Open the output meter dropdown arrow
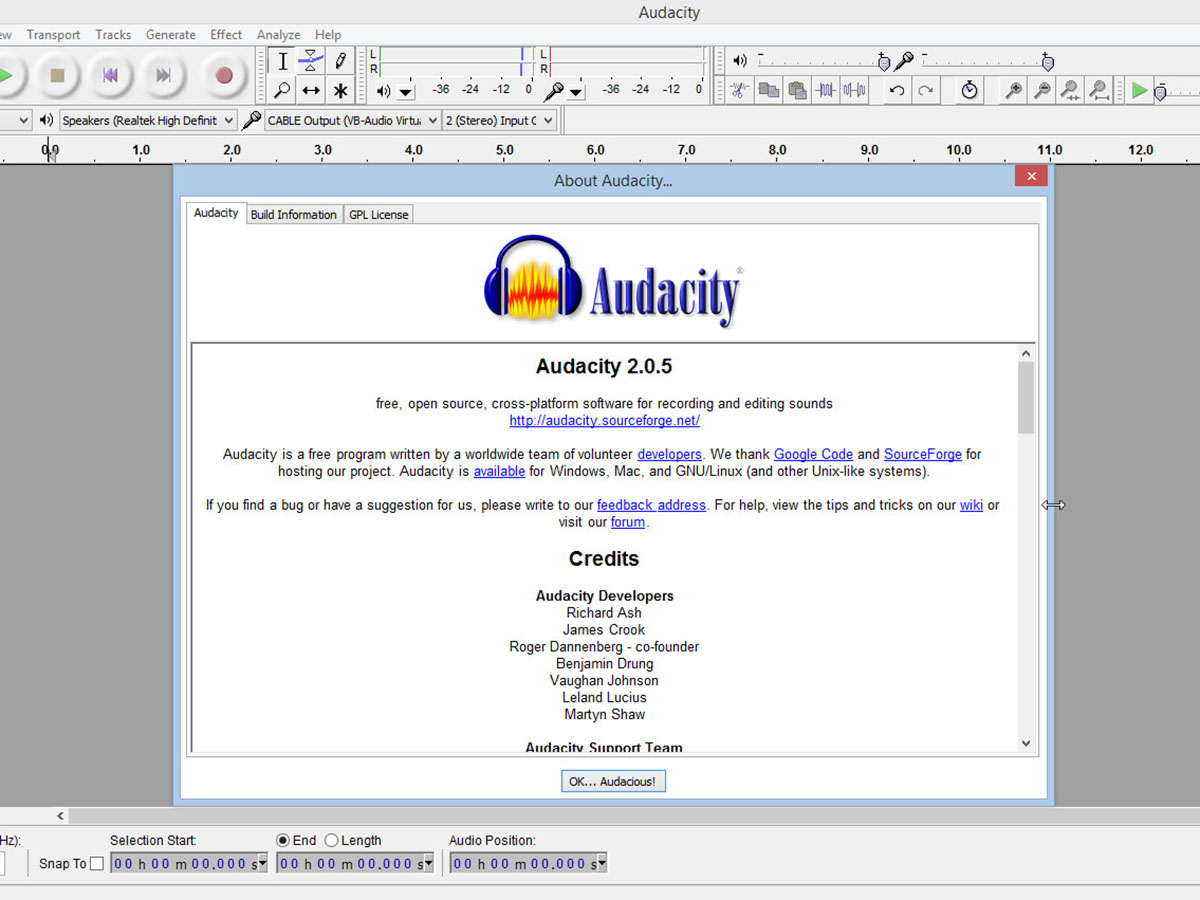The image size is (1200, 900). pyautogui.click(x=405, y=91)
